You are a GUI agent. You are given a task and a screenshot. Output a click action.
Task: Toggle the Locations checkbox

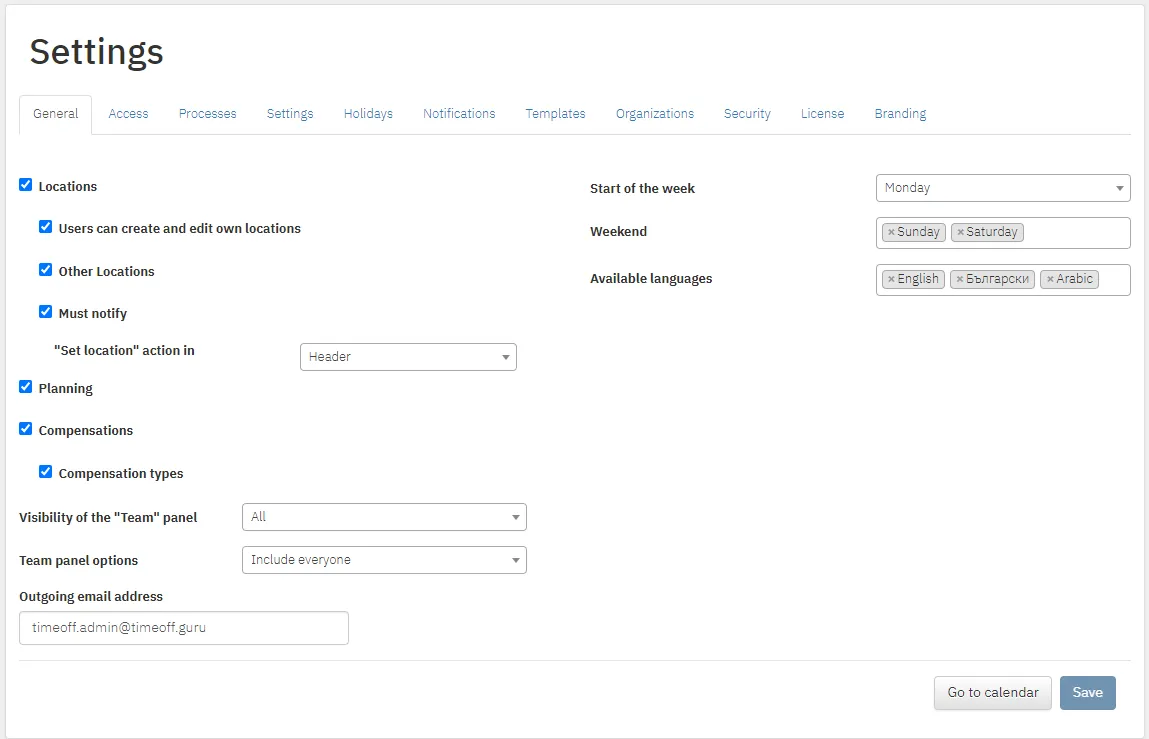point(26,185)
